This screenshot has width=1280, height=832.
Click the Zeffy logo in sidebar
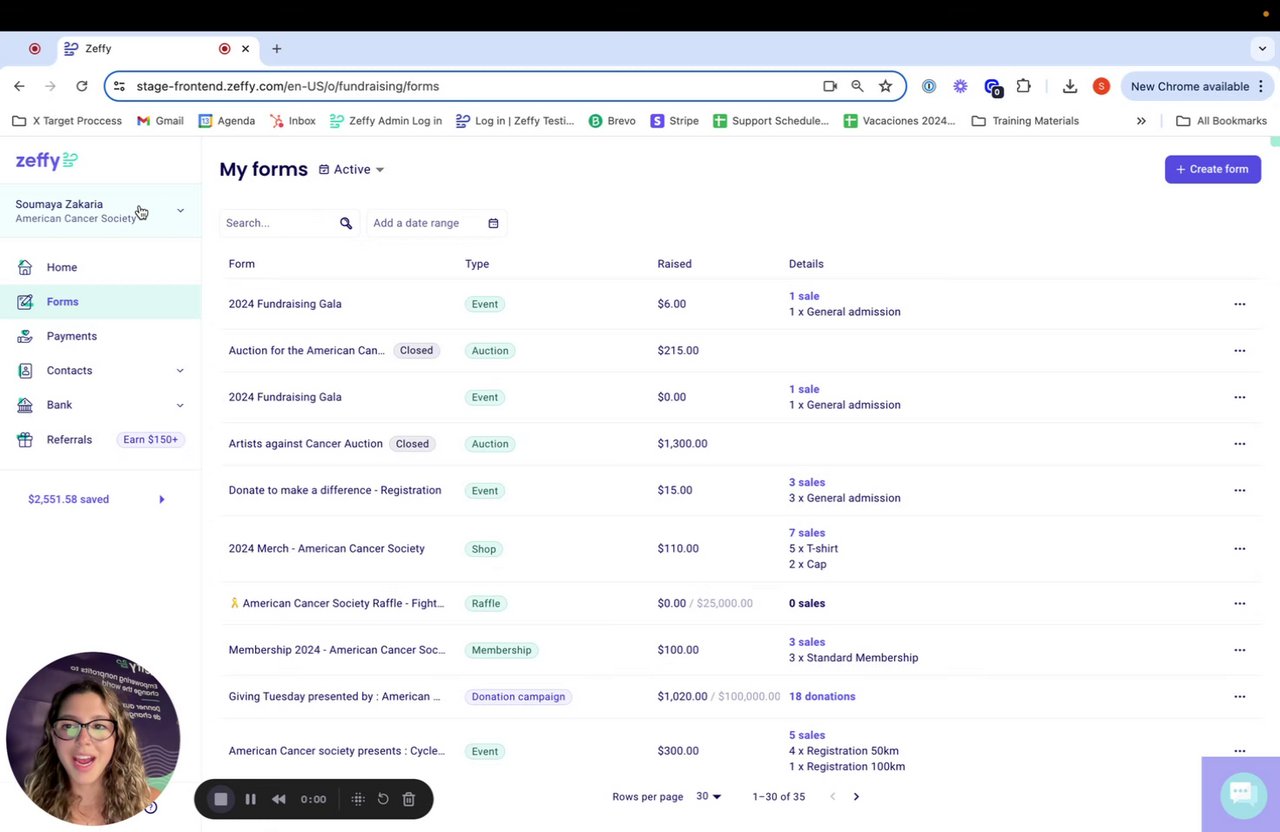[46, 160]
